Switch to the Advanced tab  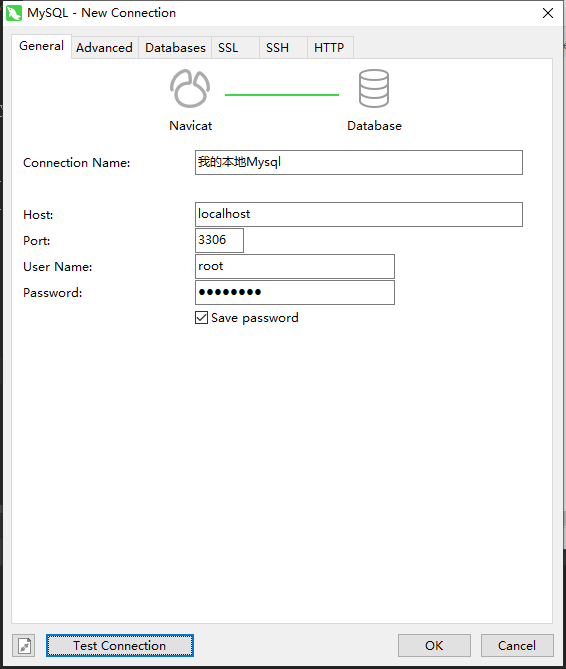104,47
